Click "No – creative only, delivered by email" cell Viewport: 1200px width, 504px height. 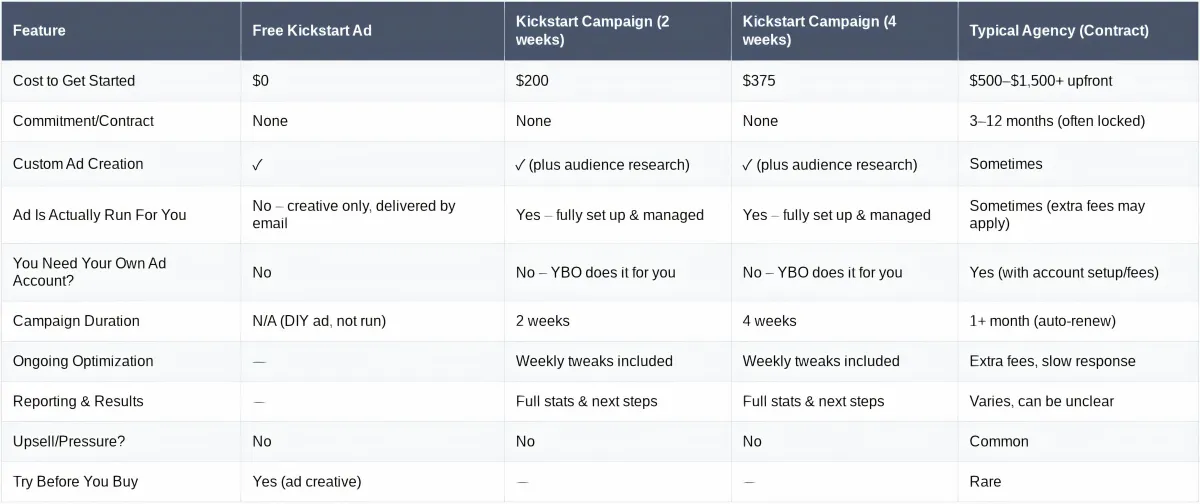(x=354, y=214)
